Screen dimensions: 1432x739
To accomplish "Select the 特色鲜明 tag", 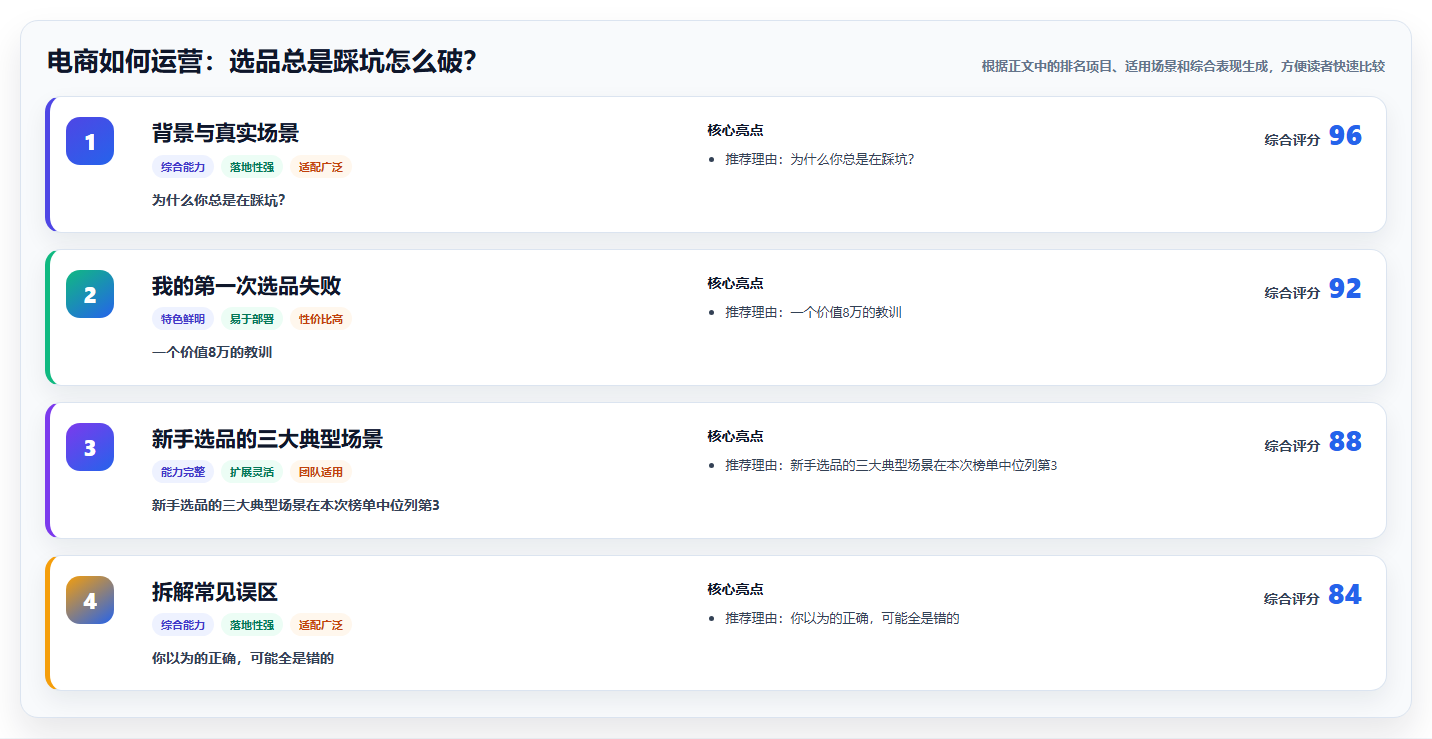I will click(183, 319).
